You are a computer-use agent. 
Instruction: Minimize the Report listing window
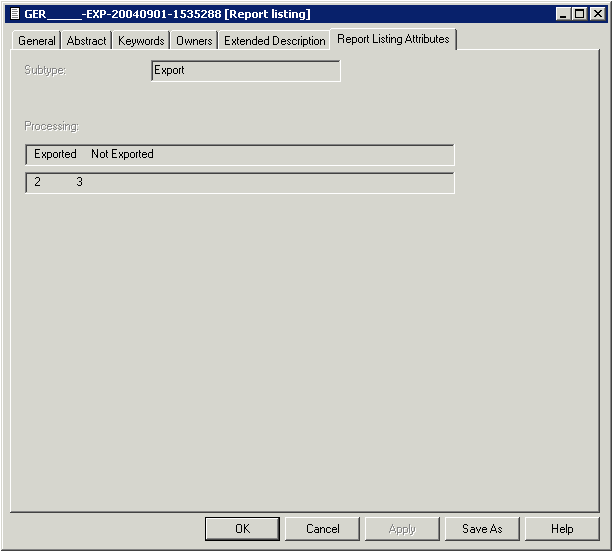pos(563,14)
